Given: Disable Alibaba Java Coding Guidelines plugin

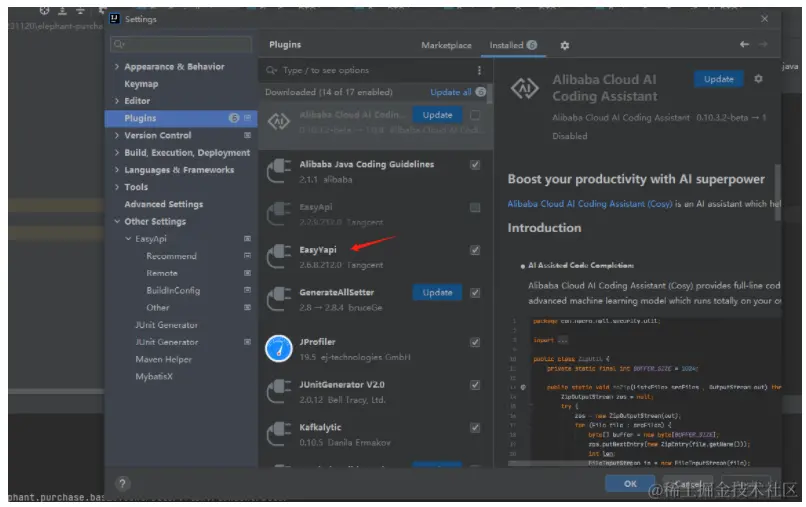Looking at the screenshot, I should [x=475, y=165].
